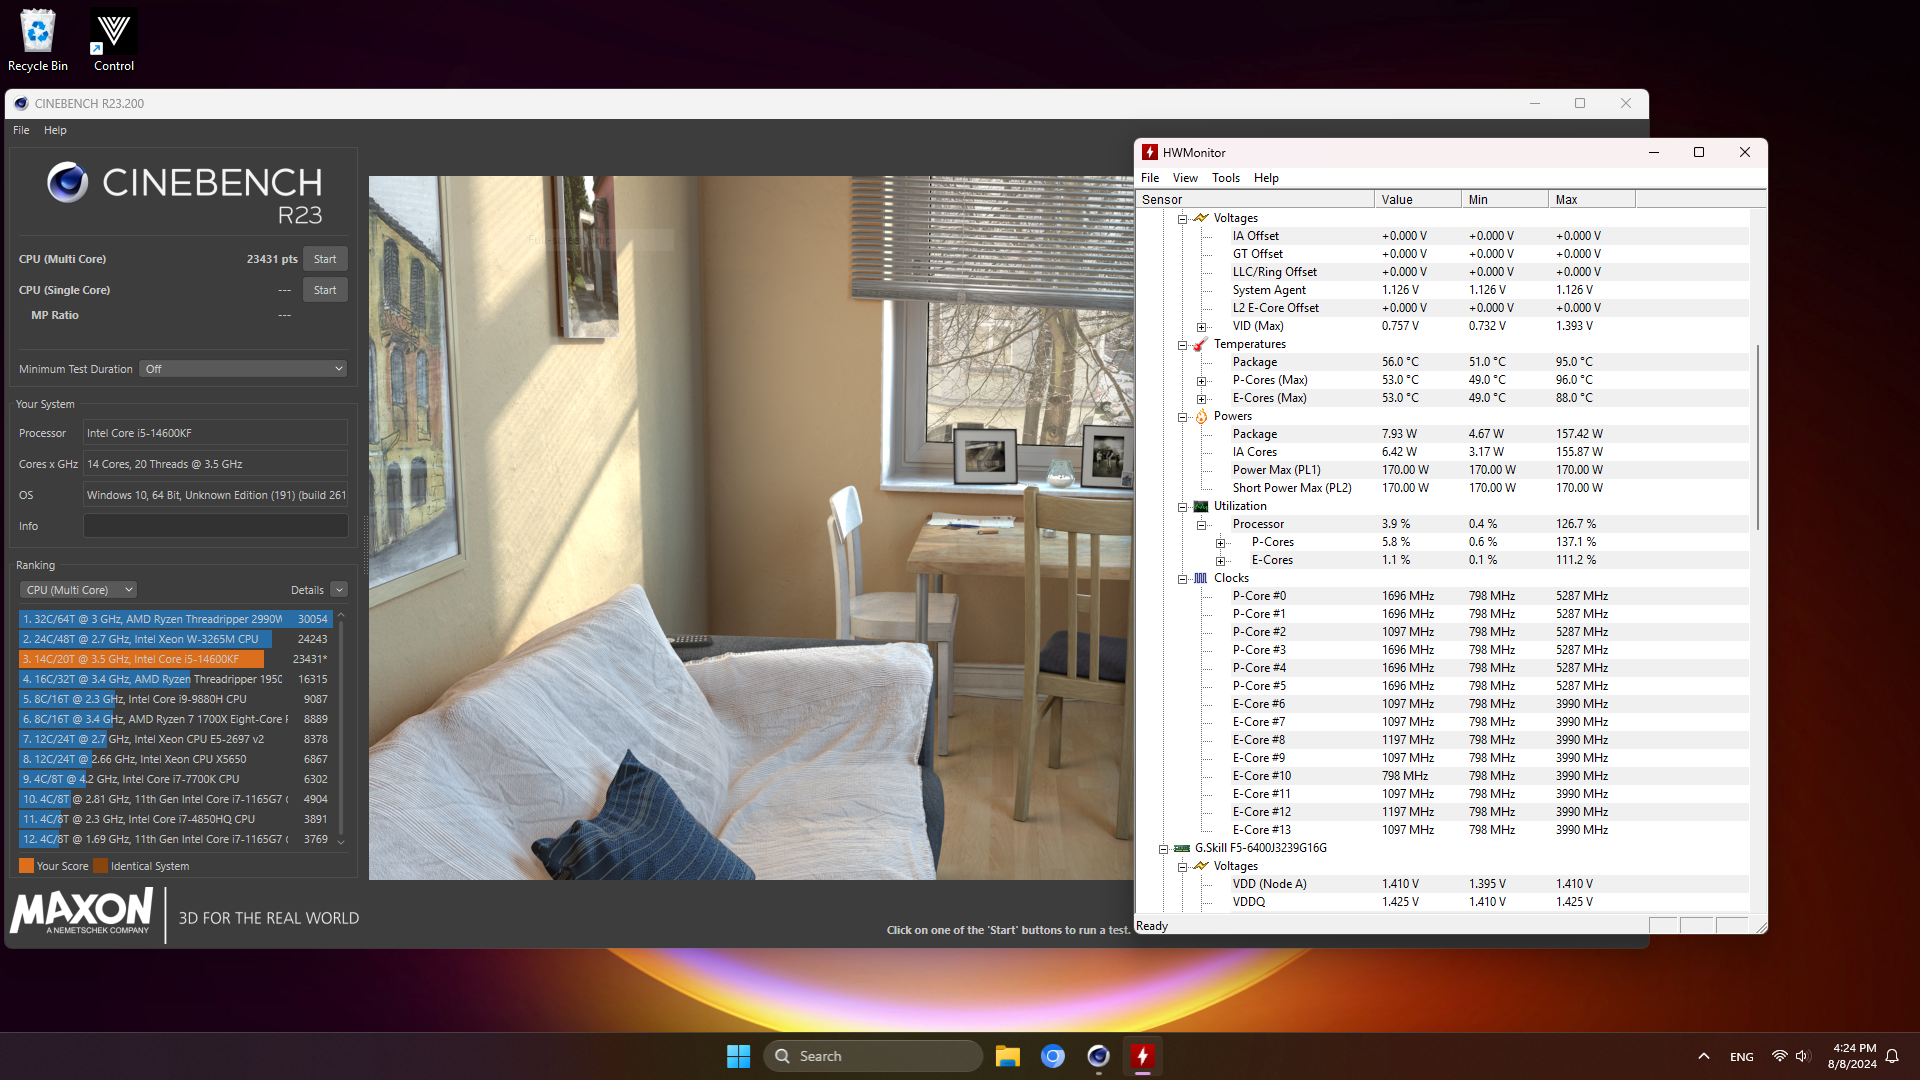Click the Voltages lightning icon in HWMonitor

(1201, 218)
